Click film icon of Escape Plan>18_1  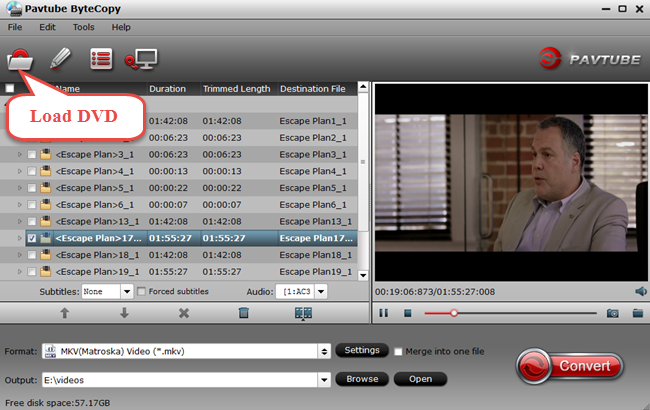click(46, 255)
